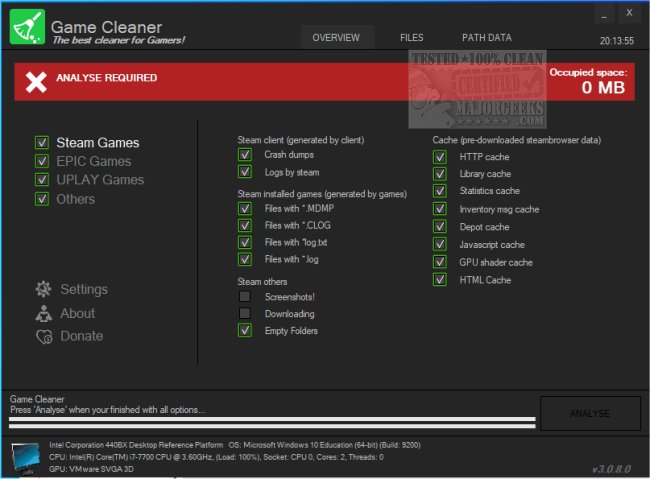The height and width of the screenshot is (479, 650).
Task: Click the ANALYSE button
Action: click(590, 413)
